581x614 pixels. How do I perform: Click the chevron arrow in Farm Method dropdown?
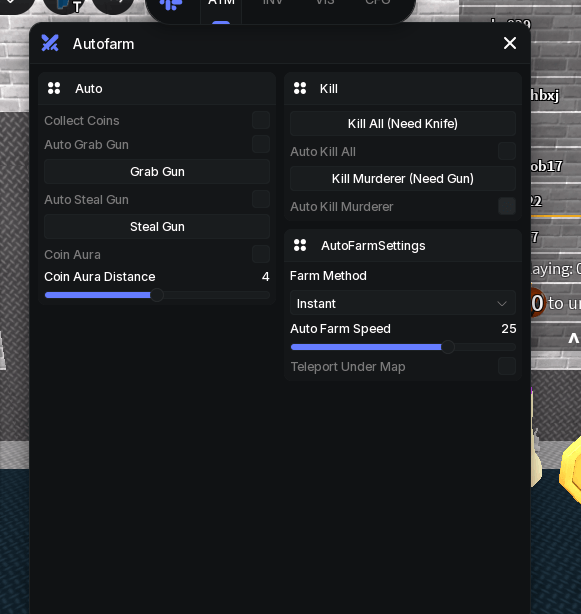[502, 303]
